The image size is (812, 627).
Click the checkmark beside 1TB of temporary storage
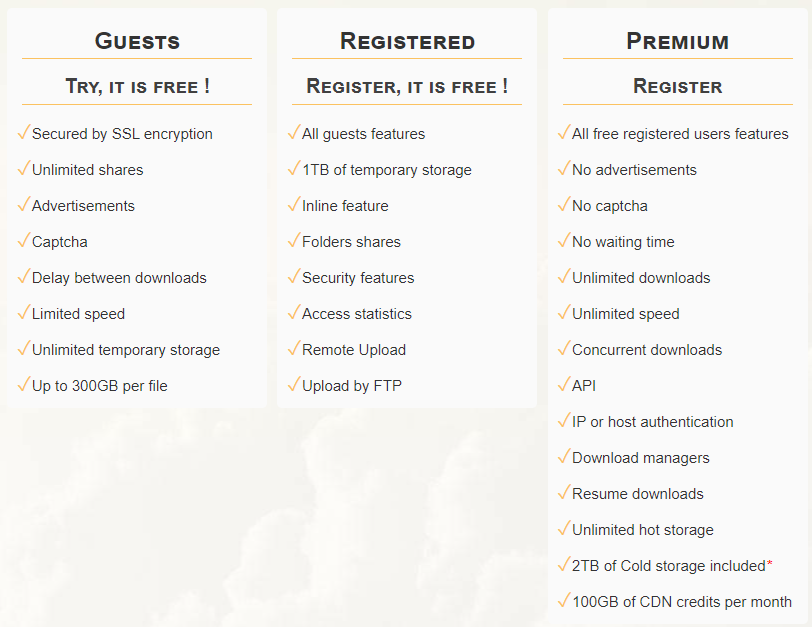(x=293, y=169)
